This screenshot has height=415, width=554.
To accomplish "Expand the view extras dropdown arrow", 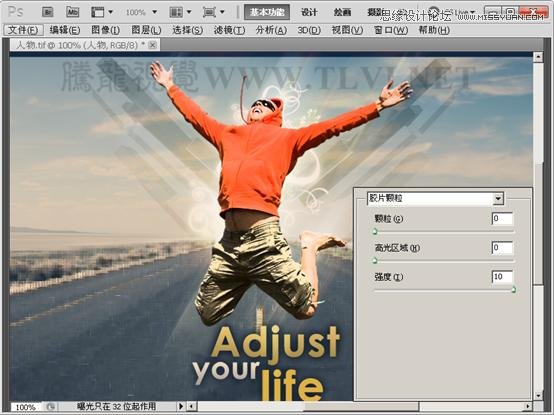I will pyautogui.click(x=111, y=12).
